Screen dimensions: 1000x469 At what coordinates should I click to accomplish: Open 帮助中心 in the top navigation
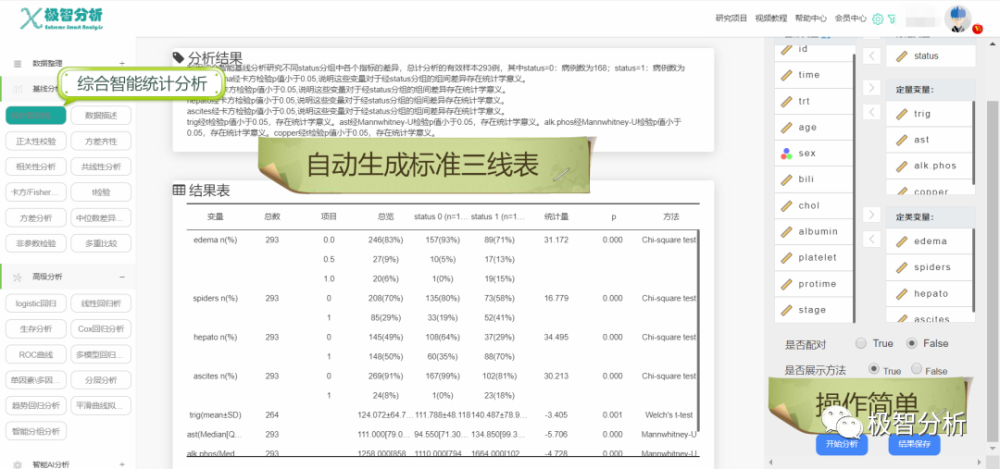(x=811, y=19)
